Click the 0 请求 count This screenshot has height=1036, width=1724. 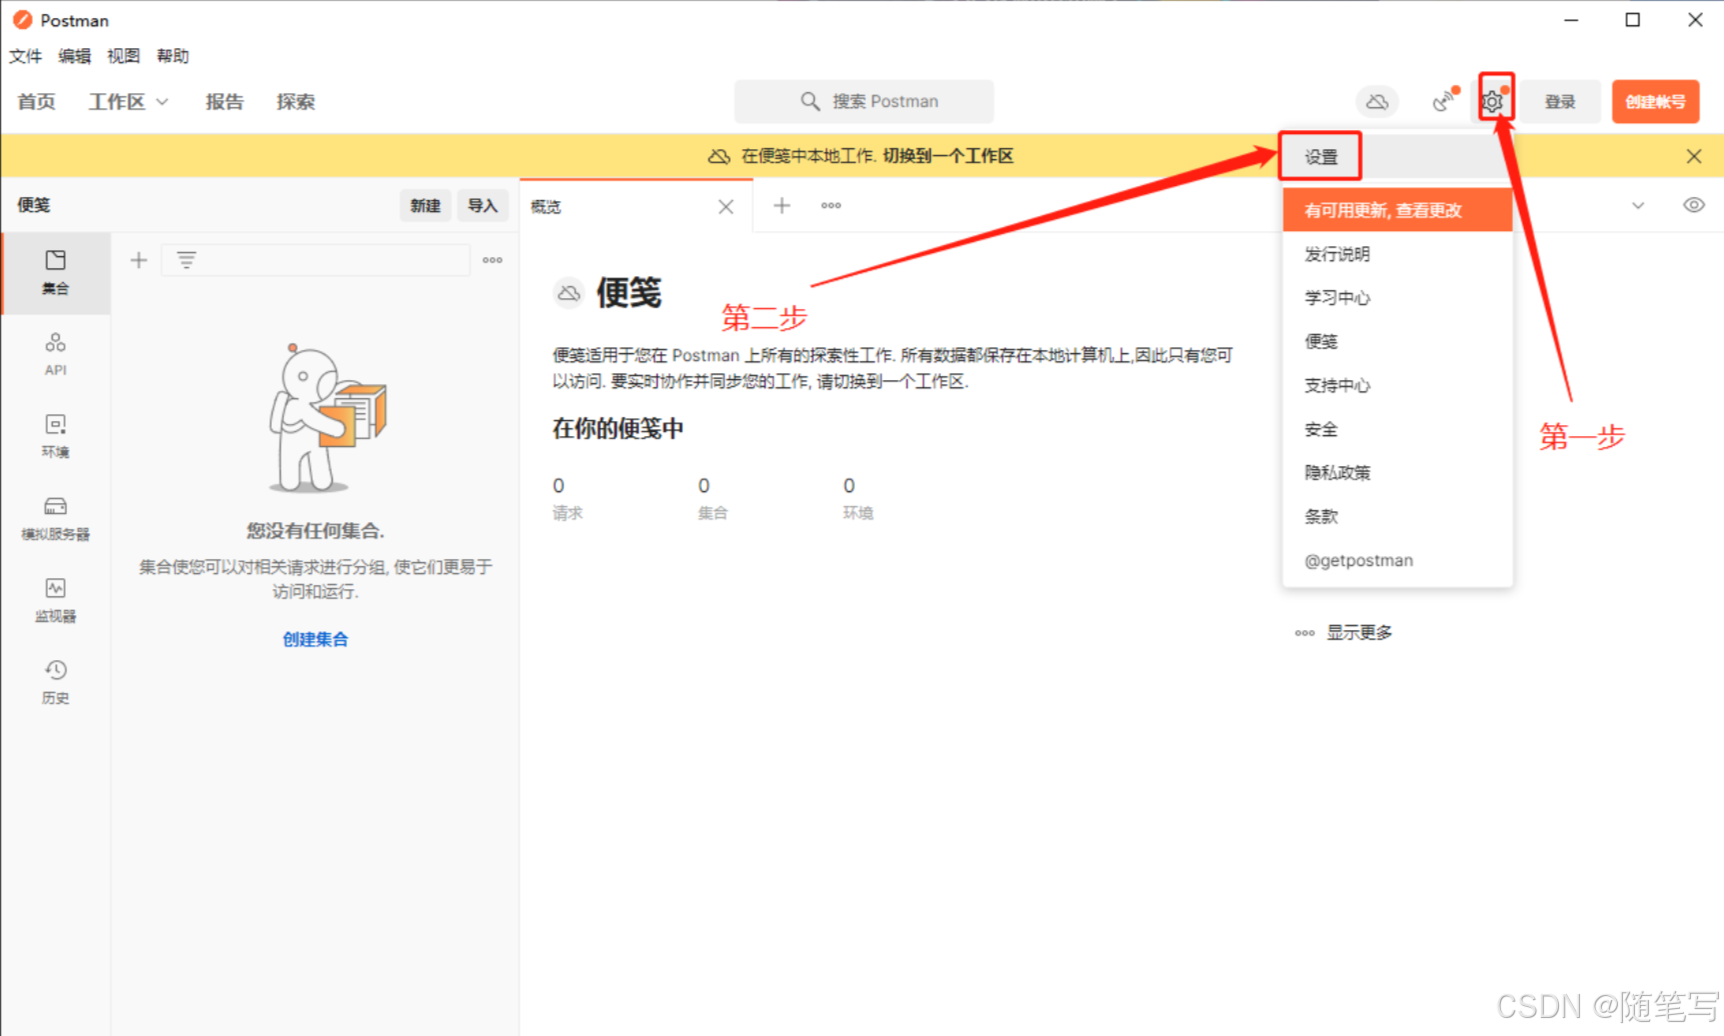[567, 498]
